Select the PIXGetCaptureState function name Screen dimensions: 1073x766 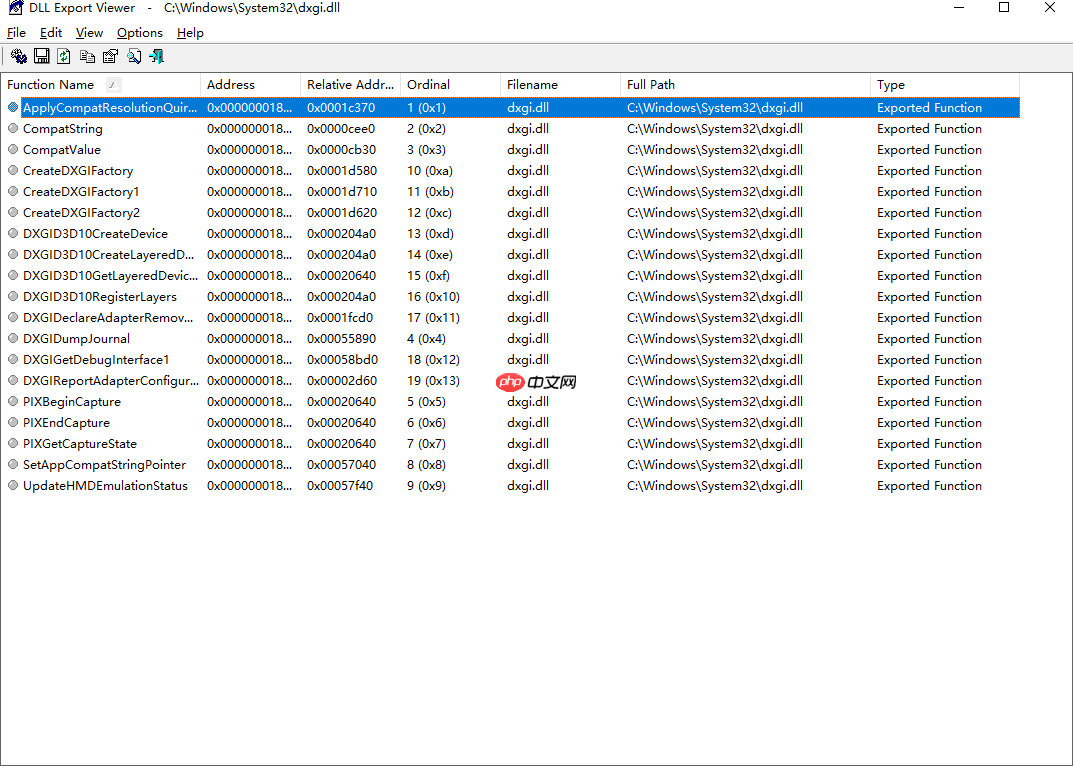tap(80, 444)
